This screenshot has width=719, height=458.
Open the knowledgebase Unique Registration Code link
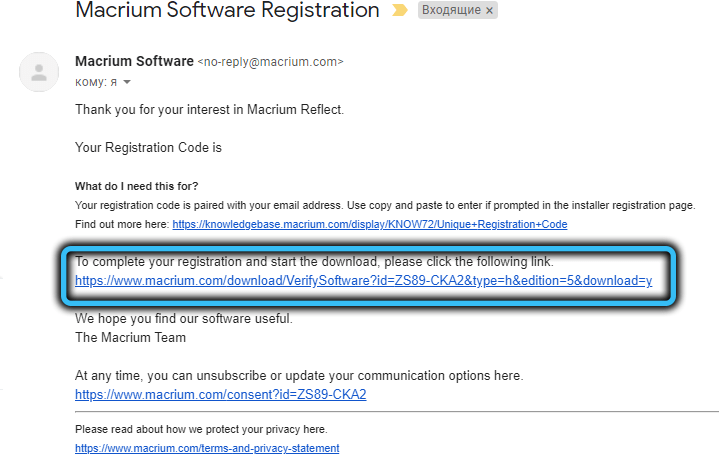370,224
